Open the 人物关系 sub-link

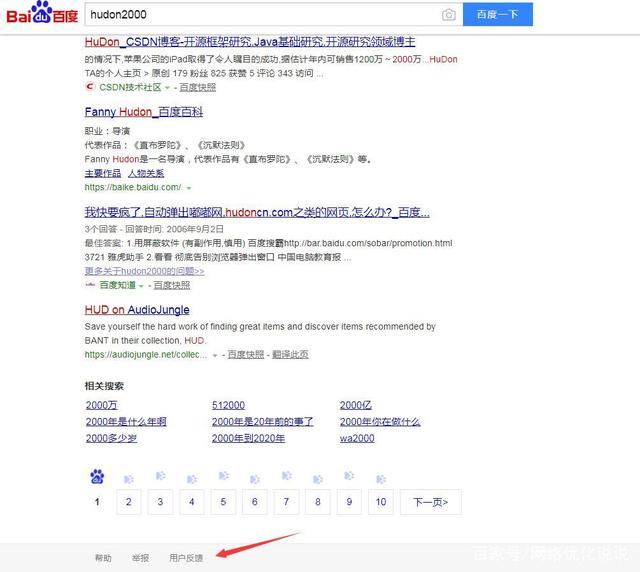click(146, 174)
